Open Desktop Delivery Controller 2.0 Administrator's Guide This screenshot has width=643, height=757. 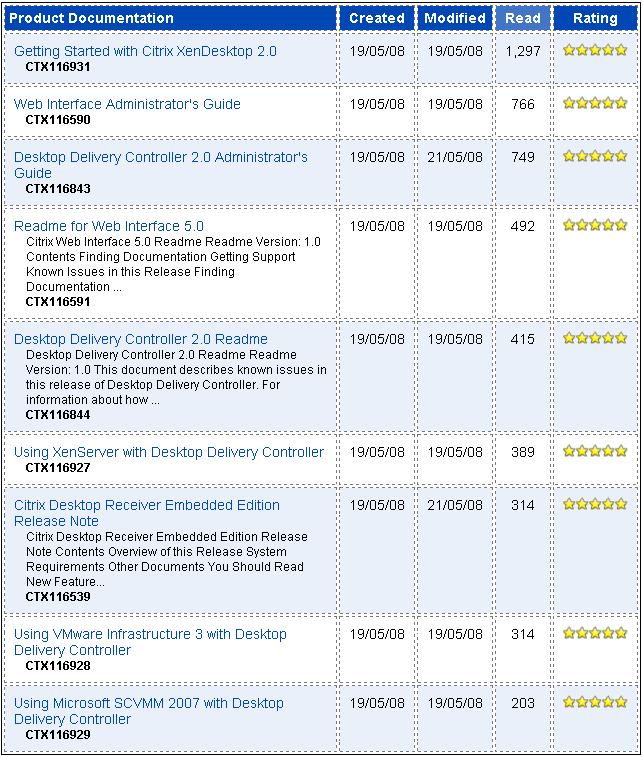(160, 158)
